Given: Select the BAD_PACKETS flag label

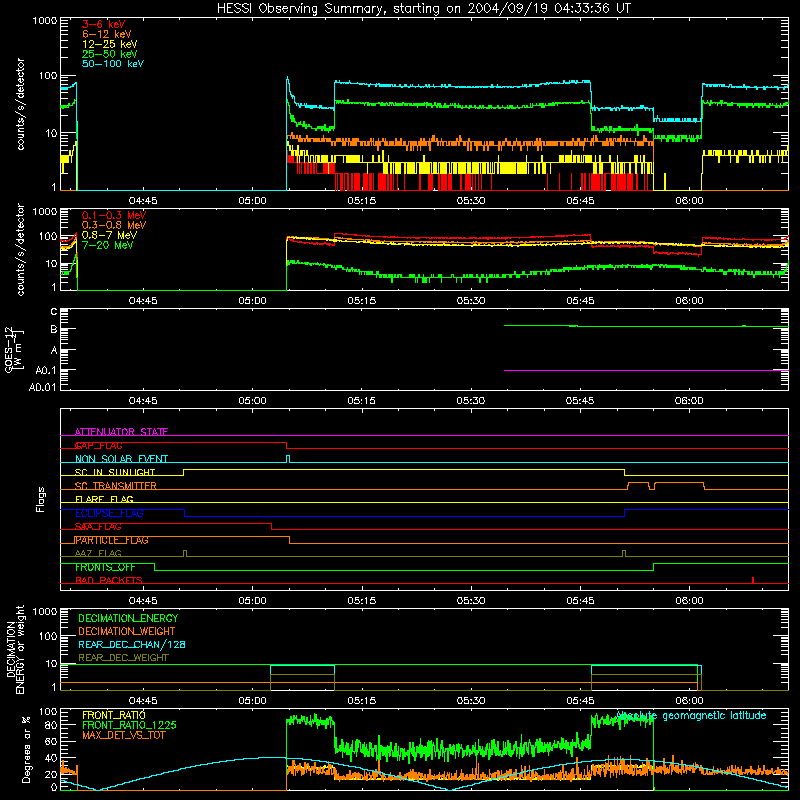Looking at the screenshot, I should pos(109,580).
